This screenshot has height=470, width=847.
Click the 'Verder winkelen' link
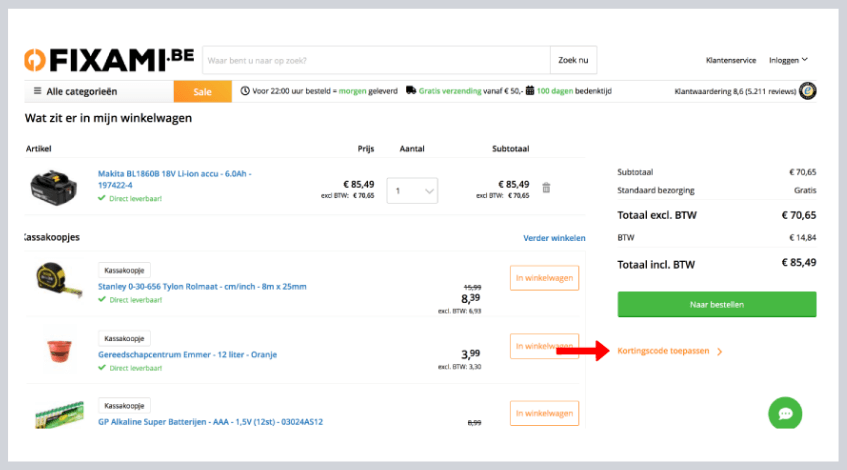pos(554,238)
